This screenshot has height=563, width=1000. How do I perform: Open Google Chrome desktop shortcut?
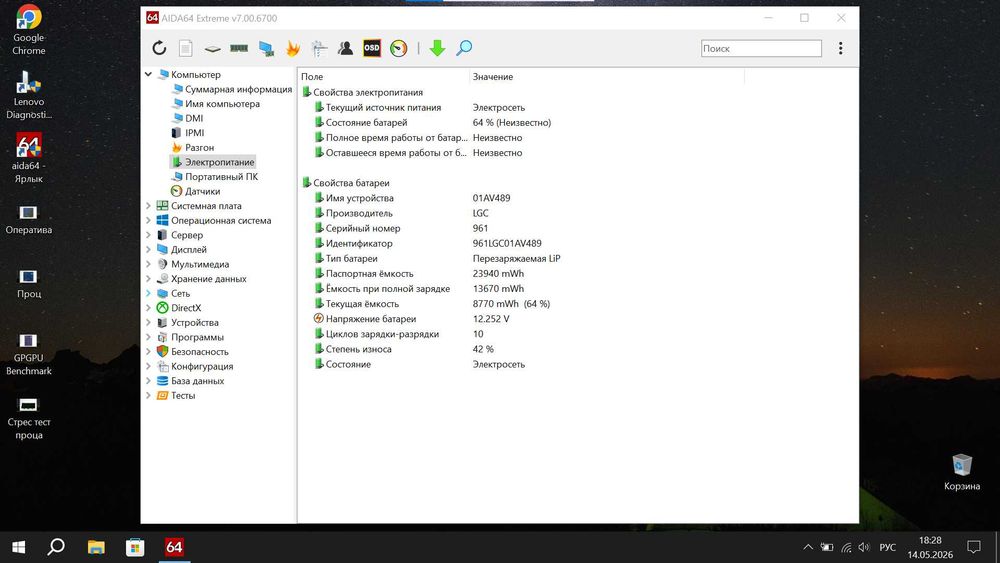[x=29, y=29]
